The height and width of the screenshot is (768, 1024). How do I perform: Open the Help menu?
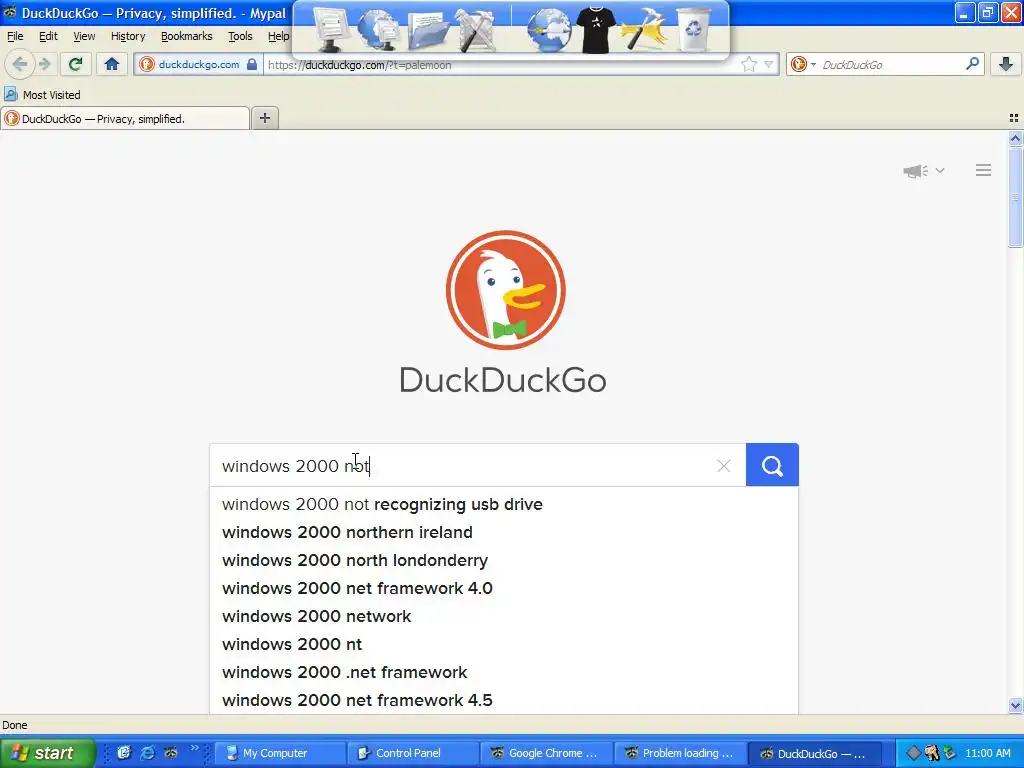click(x=278, y=37)
